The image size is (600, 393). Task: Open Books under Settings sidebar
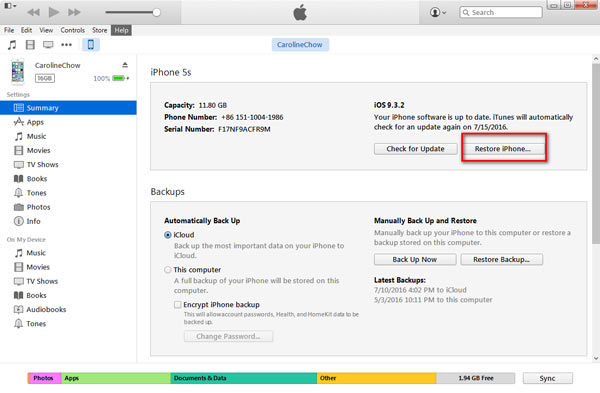(x=68, y=179)
